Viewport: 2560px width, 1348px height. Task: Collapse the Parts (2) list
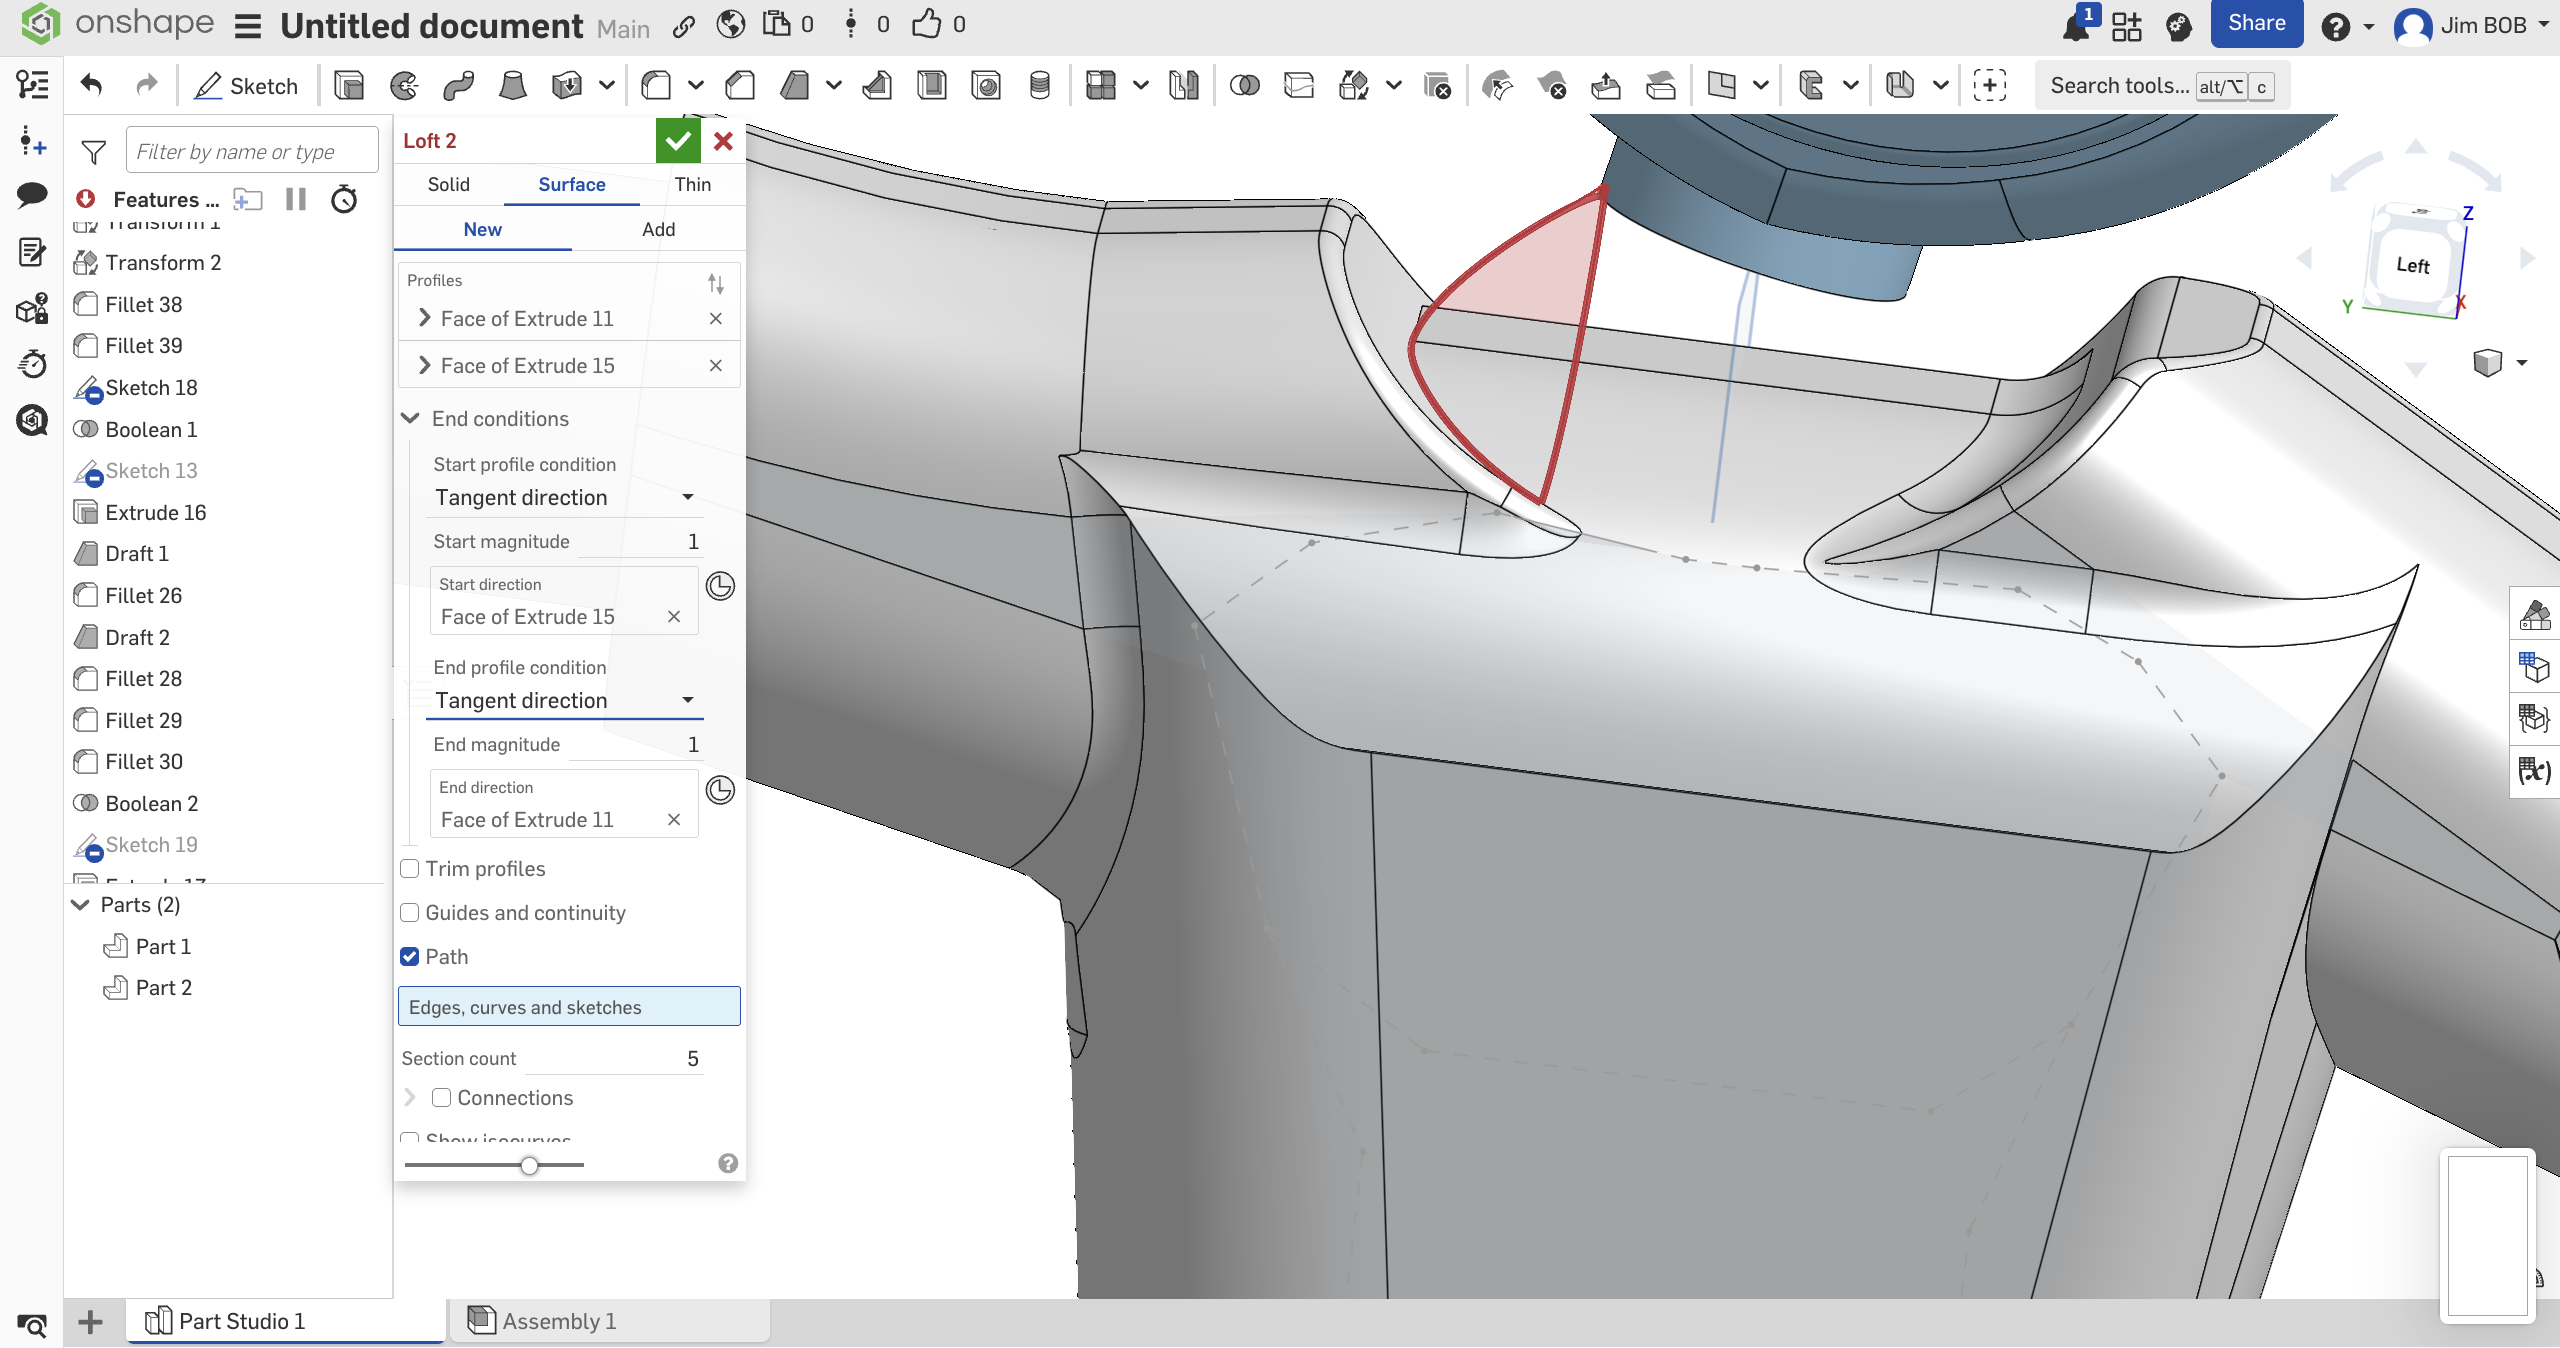(x=81, y=905)
